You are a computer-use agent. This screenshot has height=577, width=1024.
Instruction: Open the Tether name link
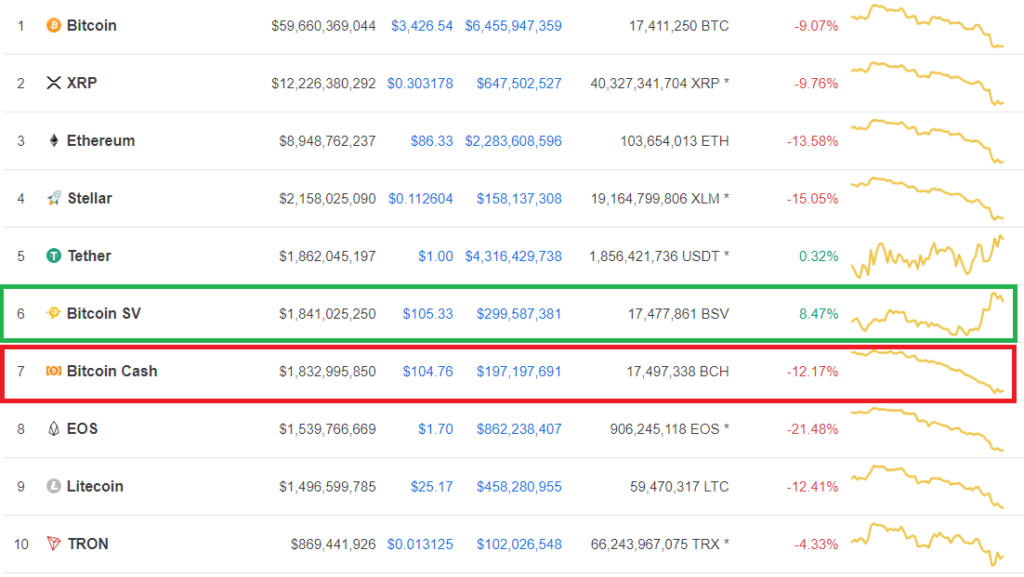[89, 256]
